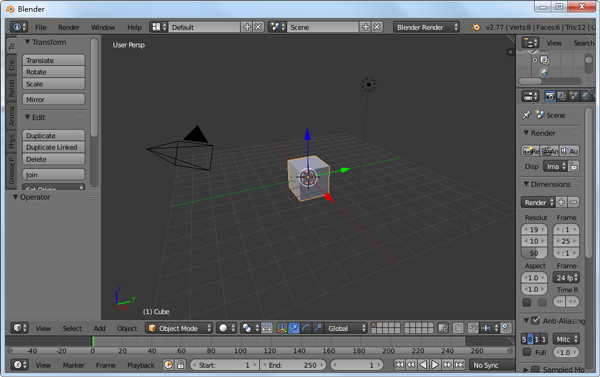600x377 pixels.
Task: Click the Start frame field
Action: 224,365
